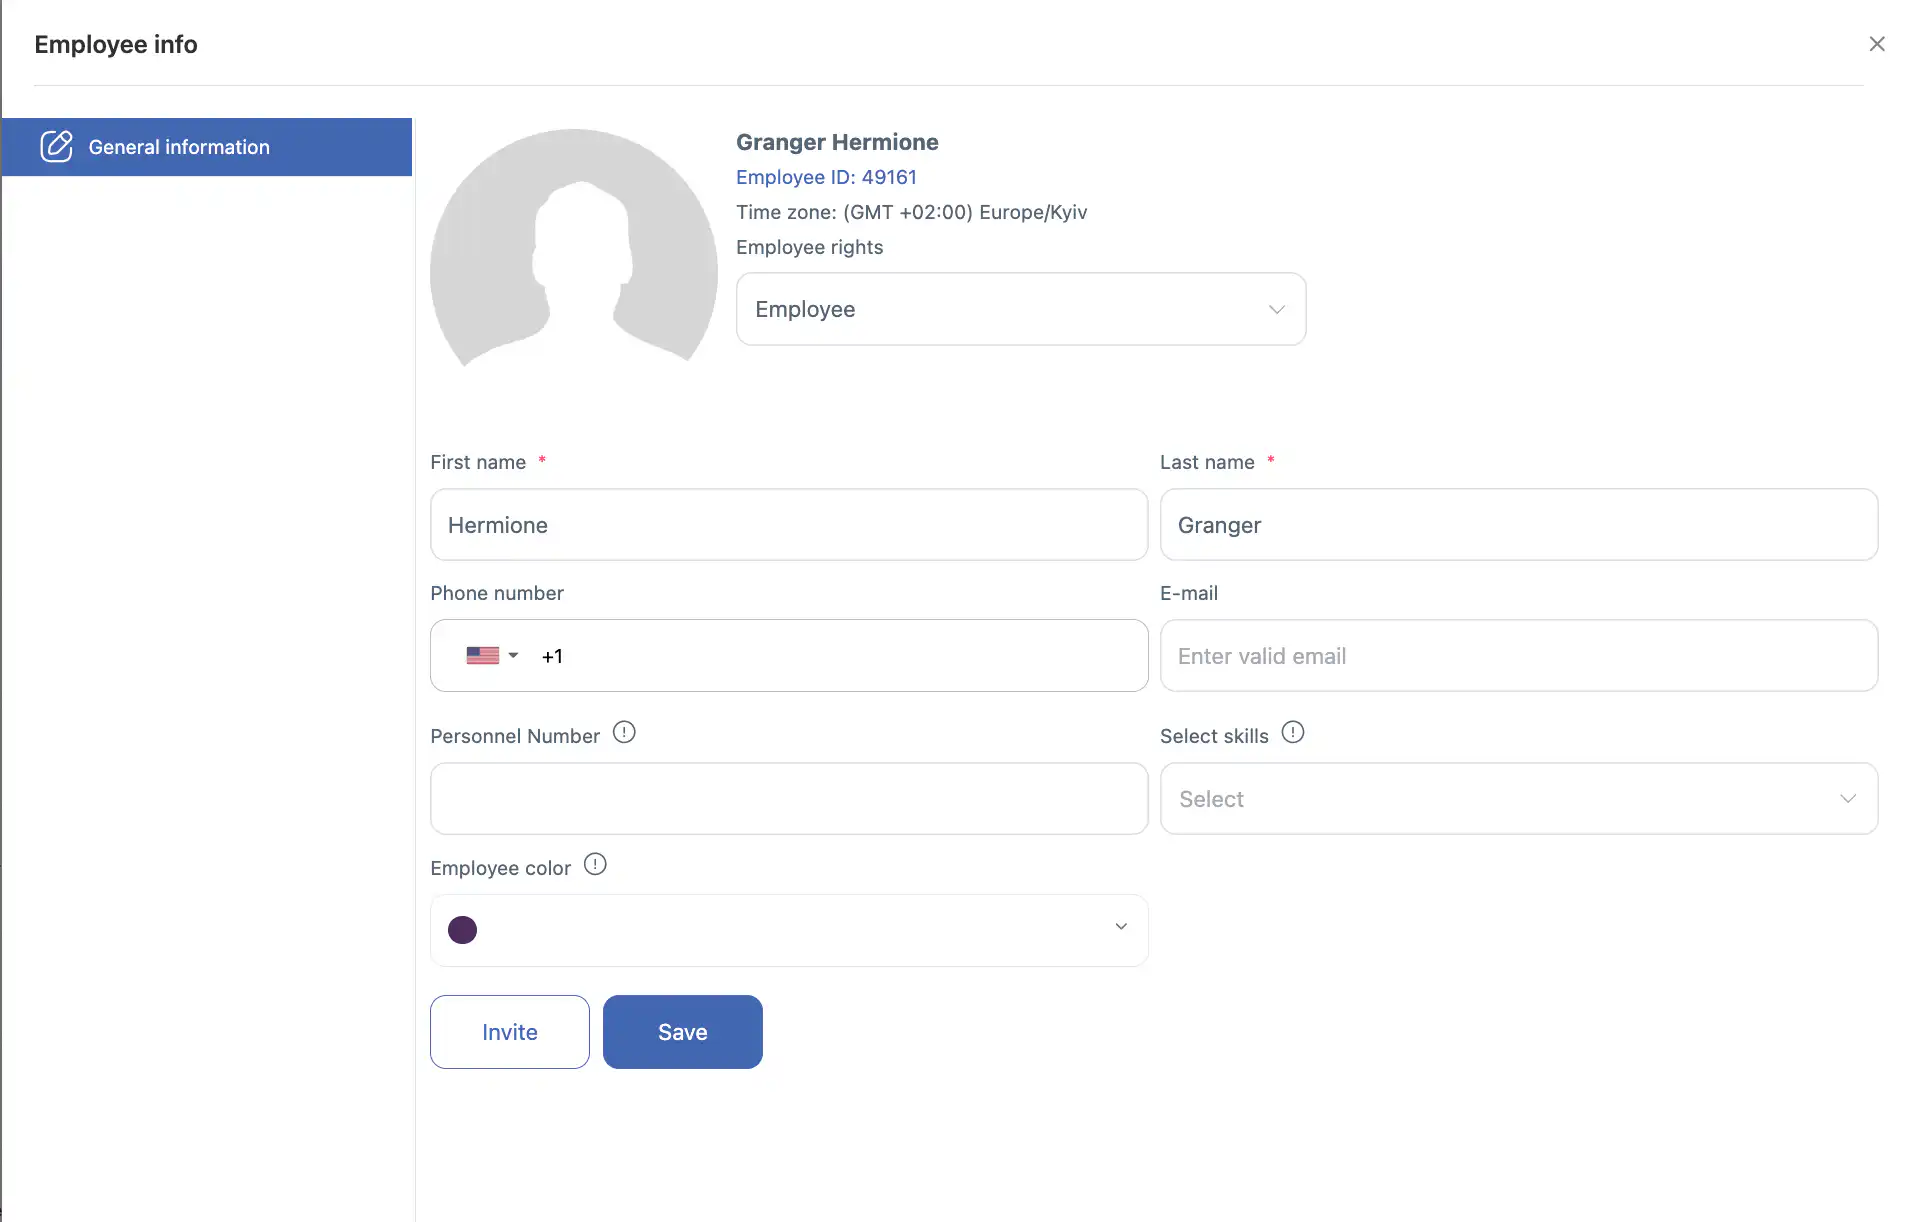Open the Employee rights dropdown
This screenshot has height=1222, width=1918.
point(1020,309)
